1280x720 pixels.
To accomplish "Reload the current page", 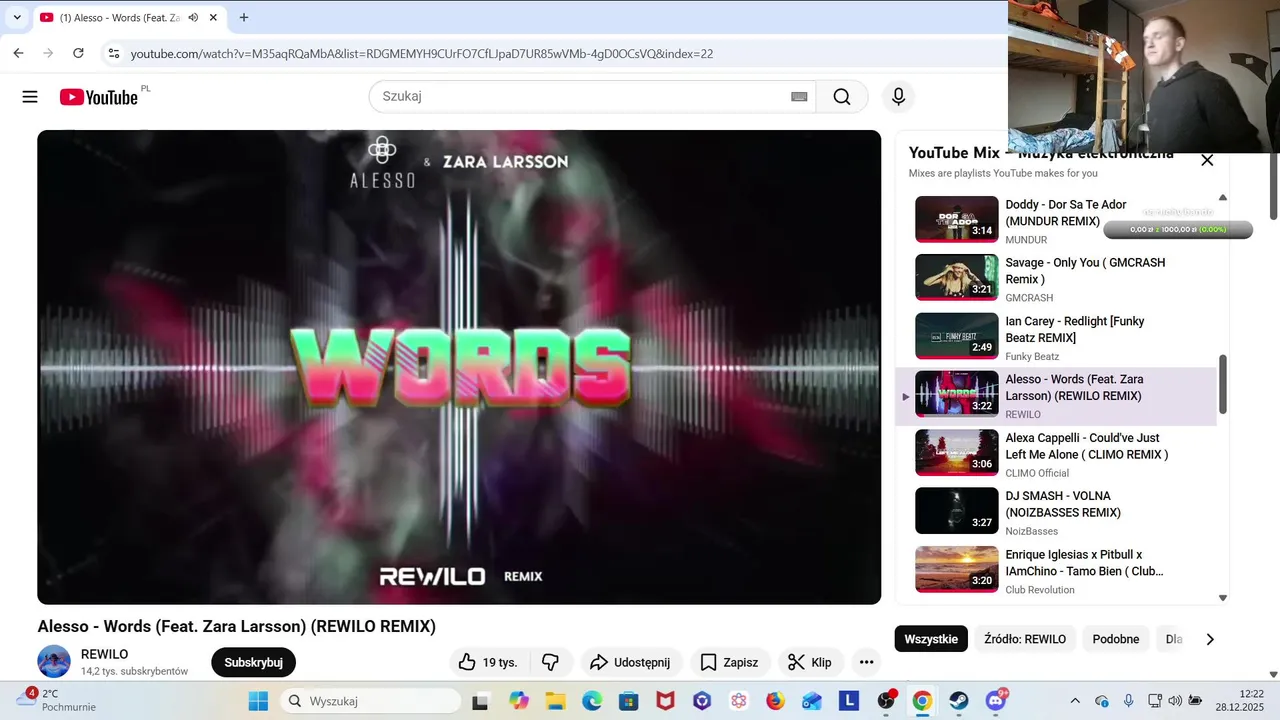I will coord(79,53).
